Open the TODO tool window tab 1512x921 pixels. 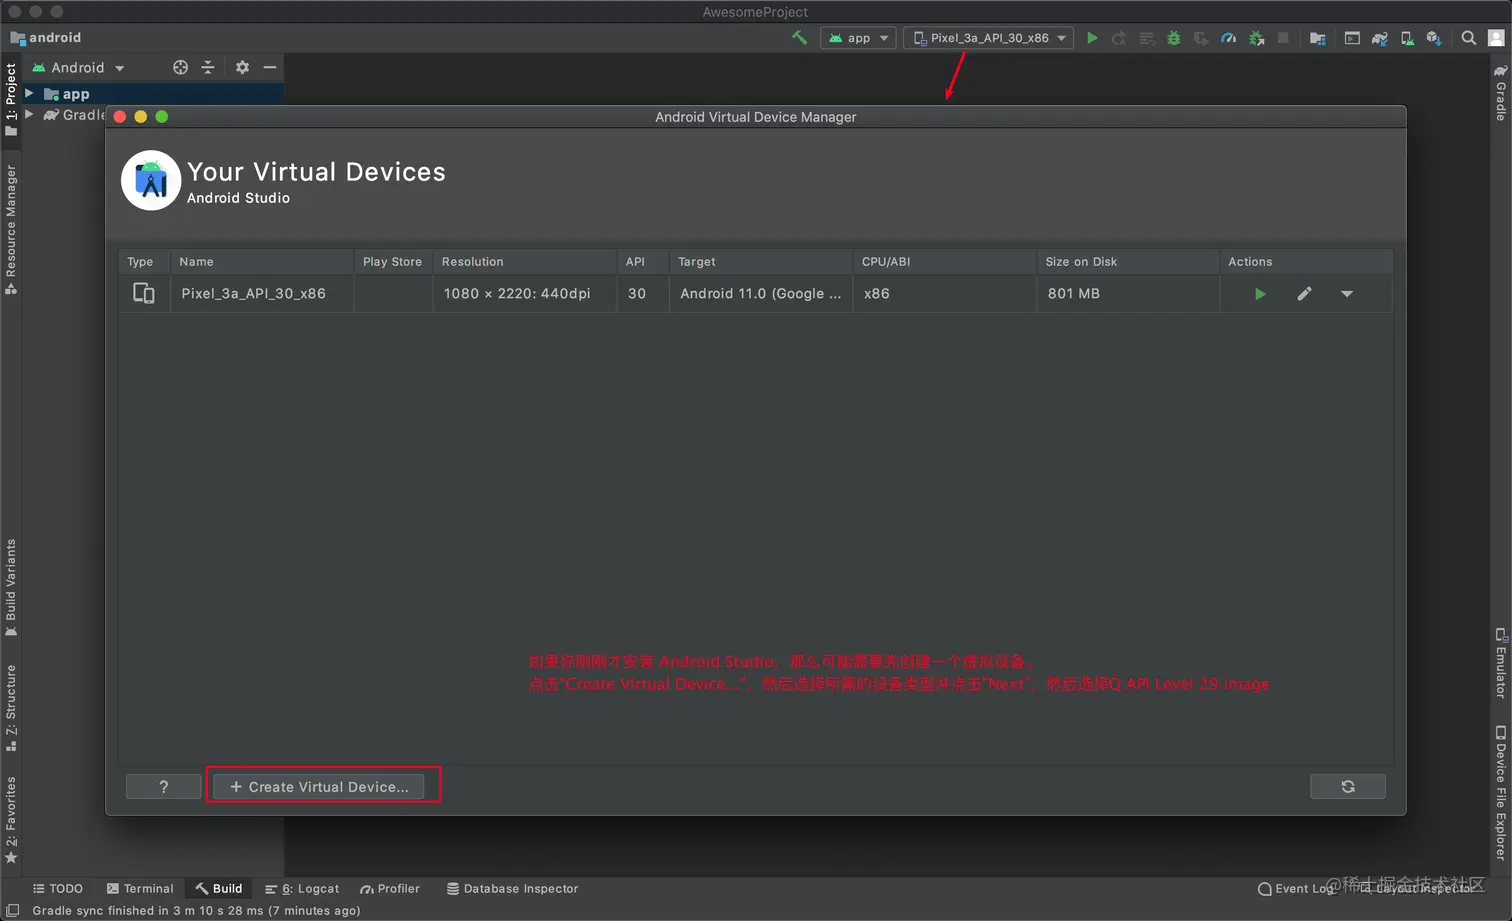(58, 888)
